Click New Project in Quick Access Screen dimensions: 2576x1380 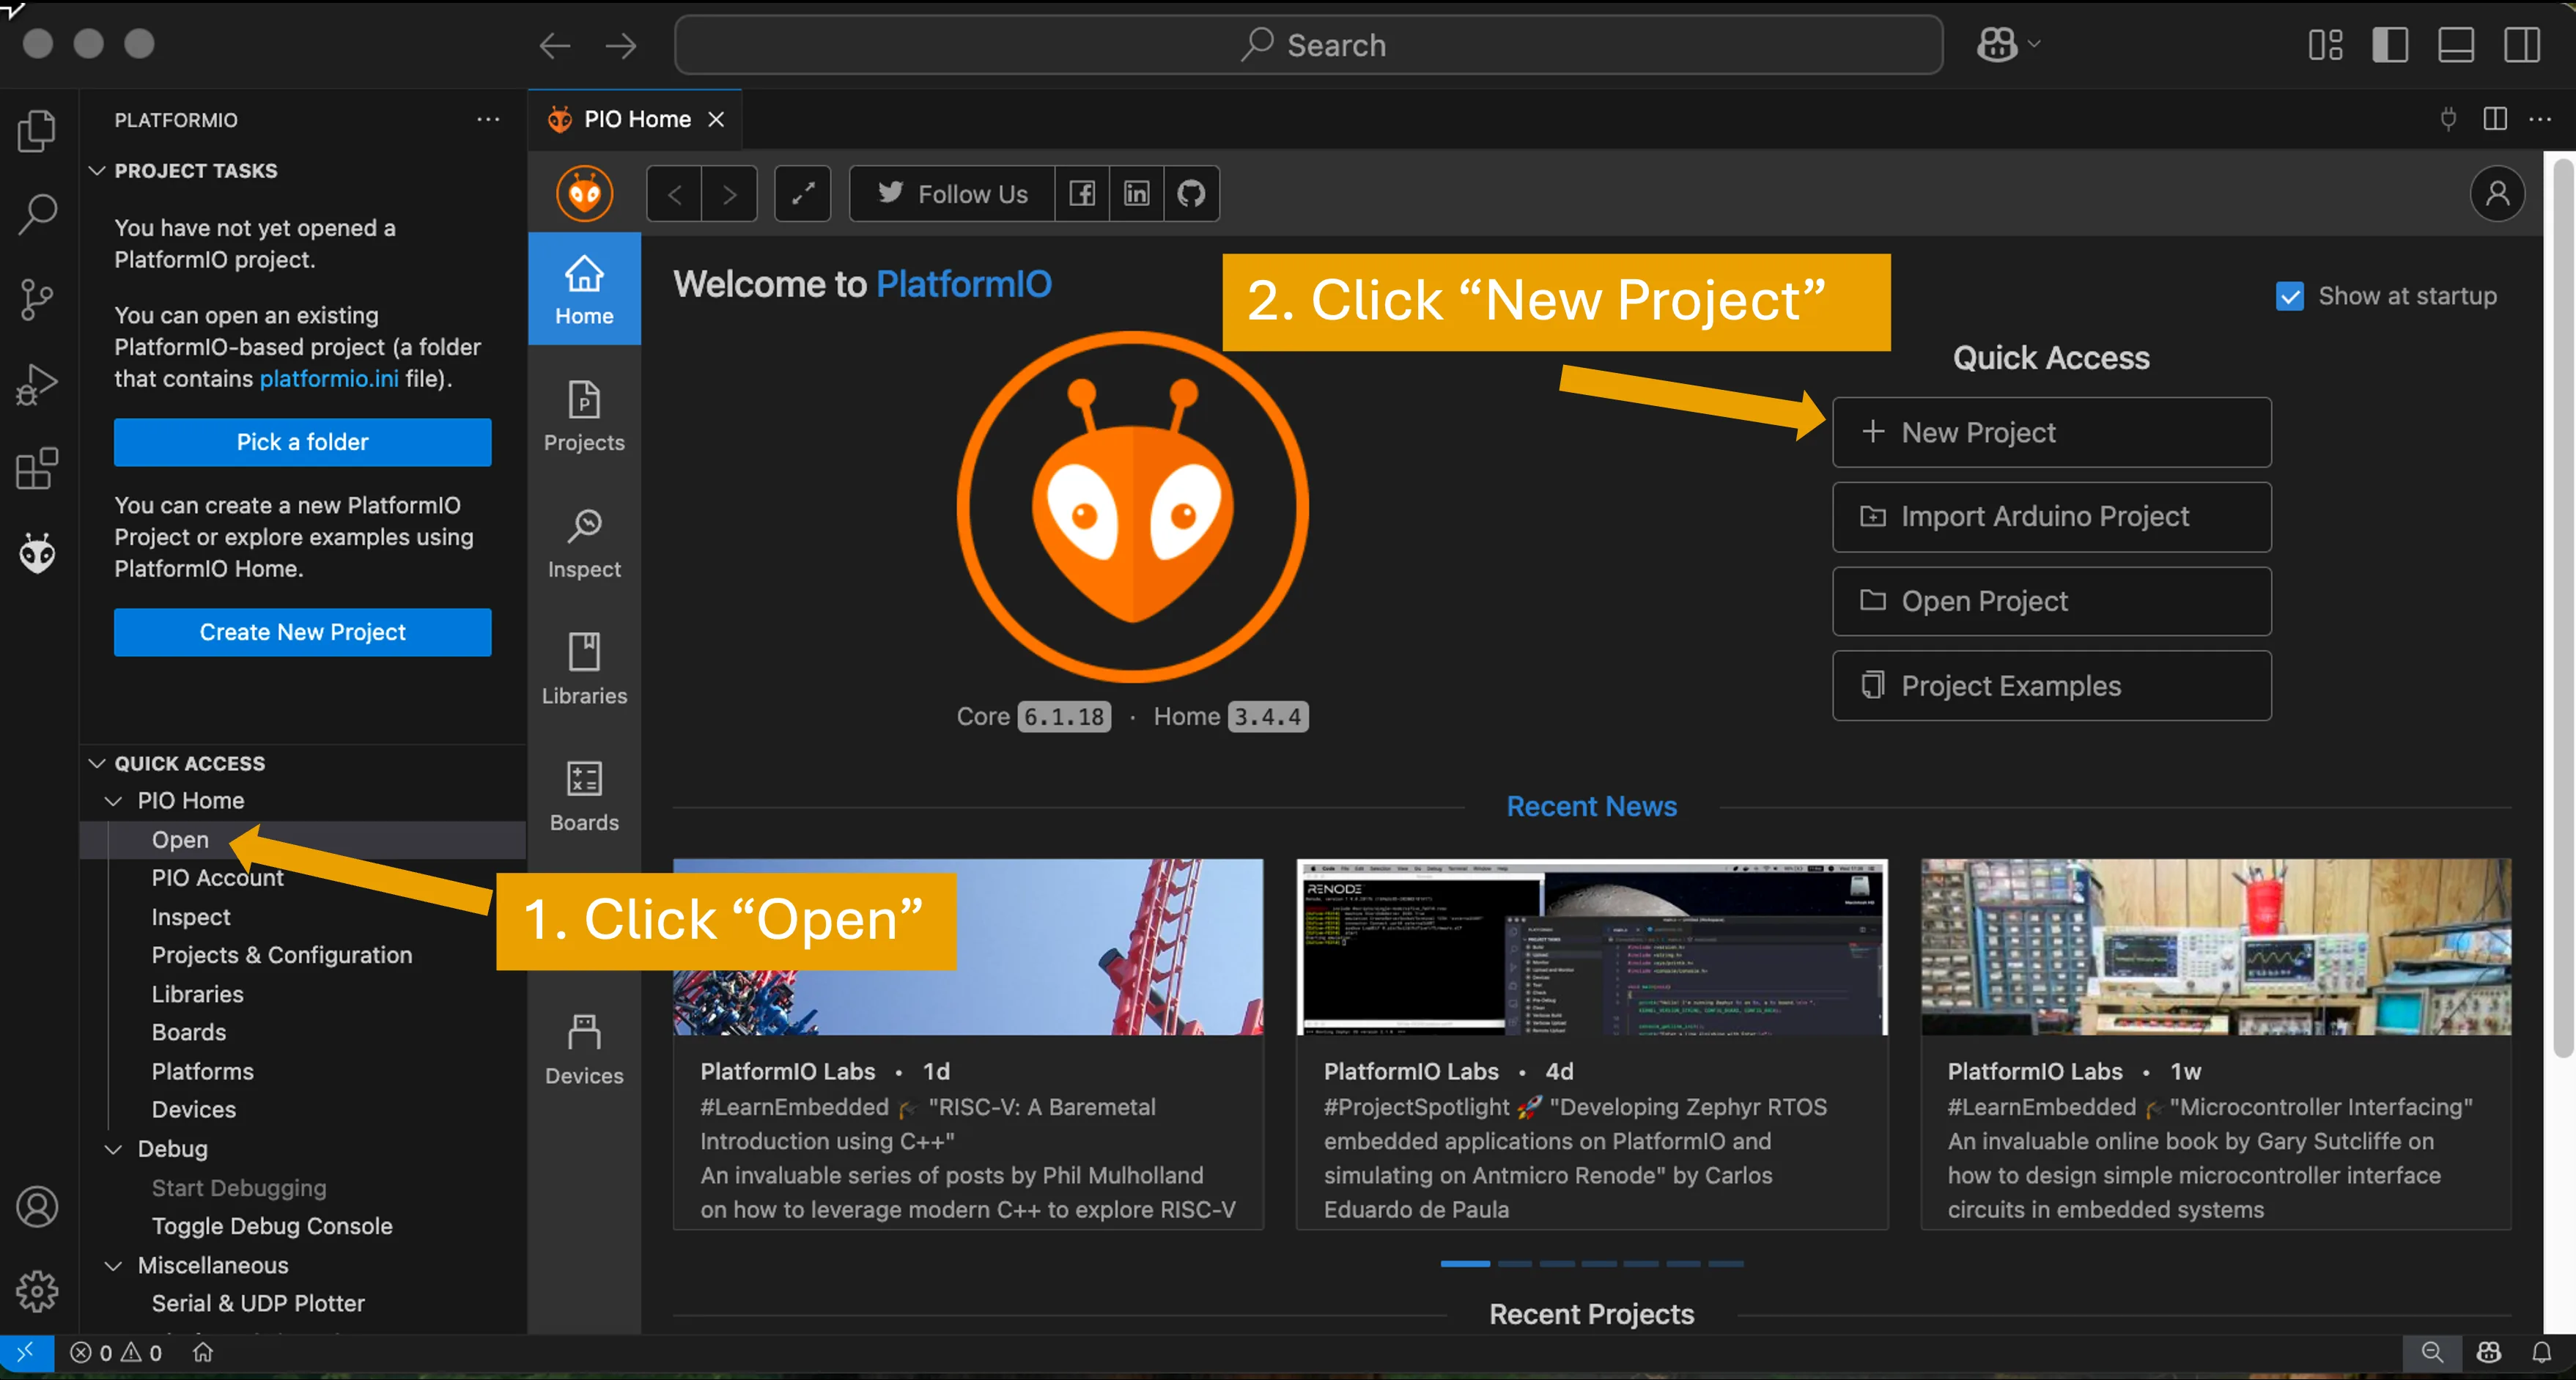pos(2051,432)
